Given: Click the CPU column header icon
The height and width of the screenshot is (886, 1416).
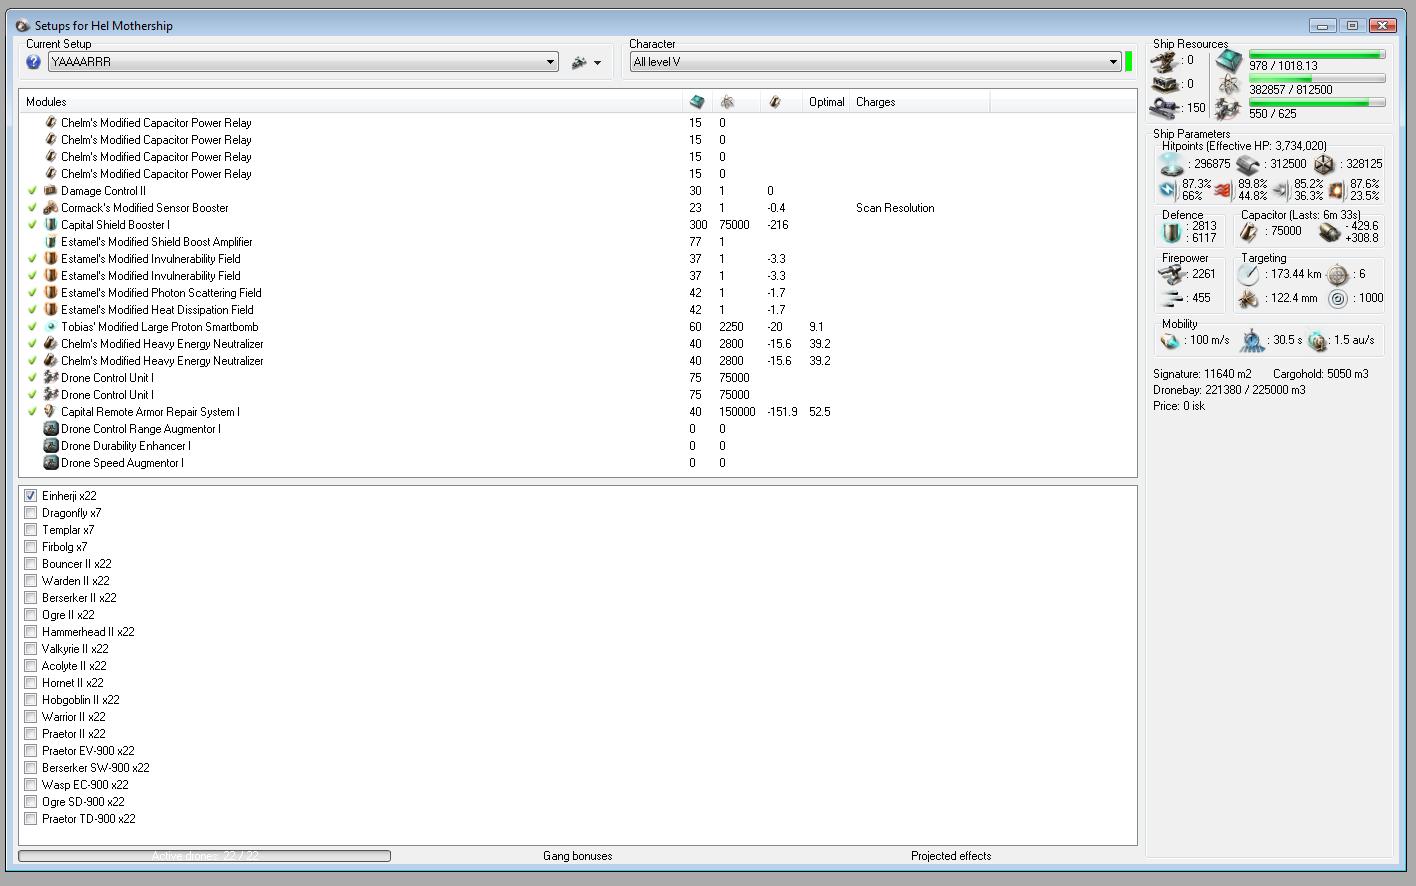Looking at the screenshot, I should pyautogui.click(x=697, y=102).
